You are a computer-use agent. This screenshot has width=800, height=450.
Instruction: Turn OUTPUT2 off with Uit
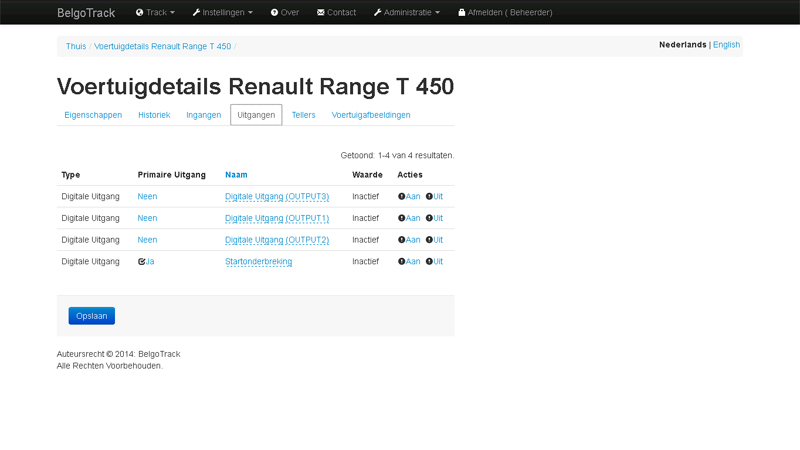tap(434, 240)
